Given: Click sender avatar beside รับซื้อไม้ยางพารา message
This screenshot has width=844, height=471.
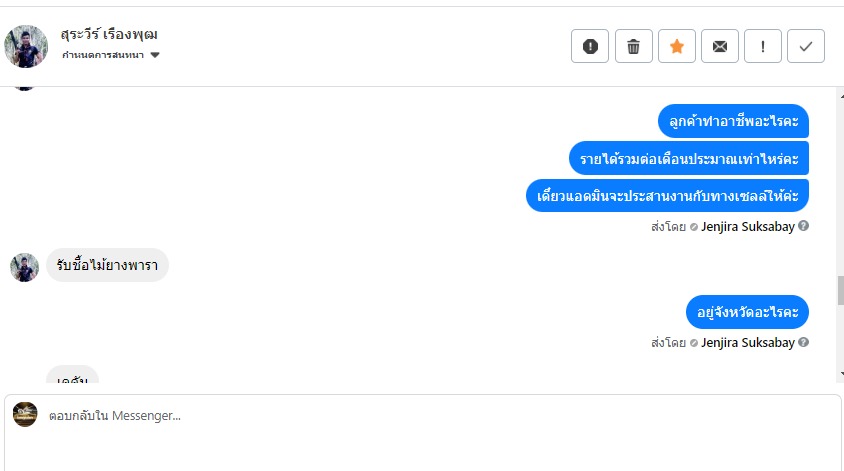Looking at the screenshot, I should (x=24, y=267).
